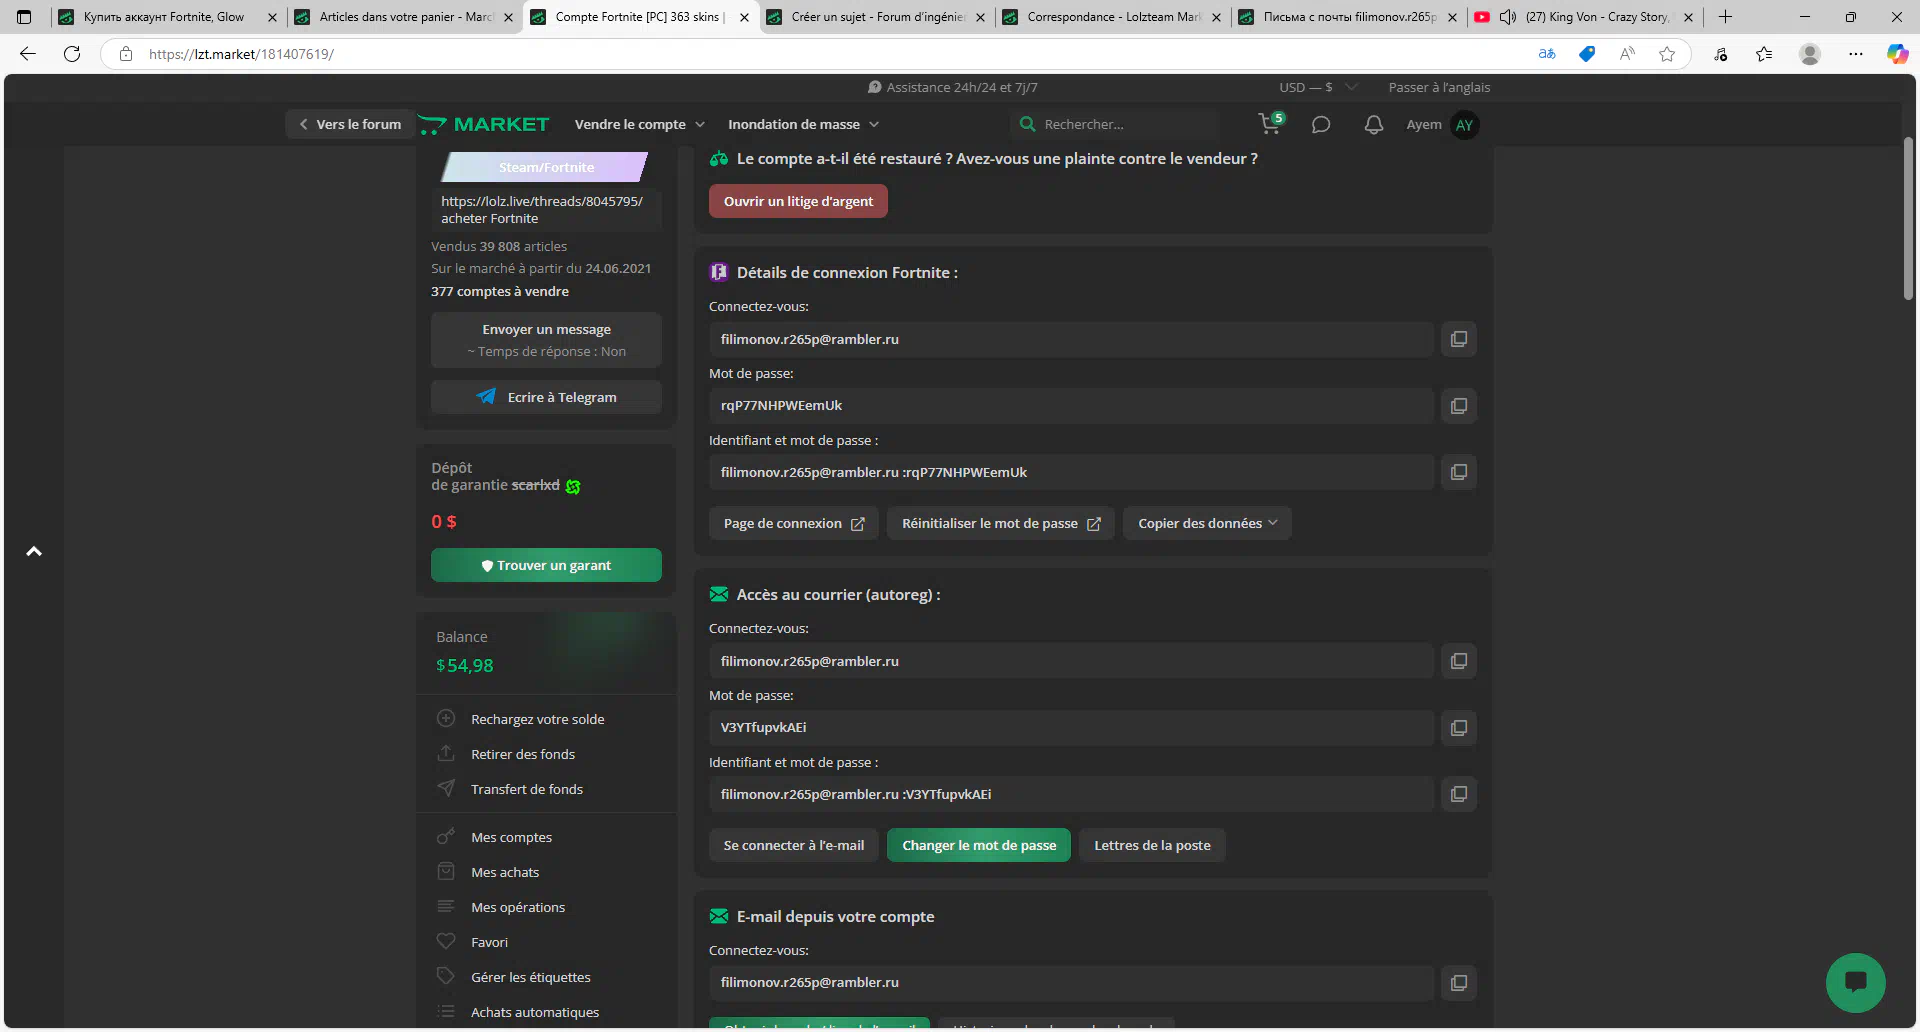Go back Vers le forum
The width and height of the screenshot is (1920, 1032).
coord(350,124)
